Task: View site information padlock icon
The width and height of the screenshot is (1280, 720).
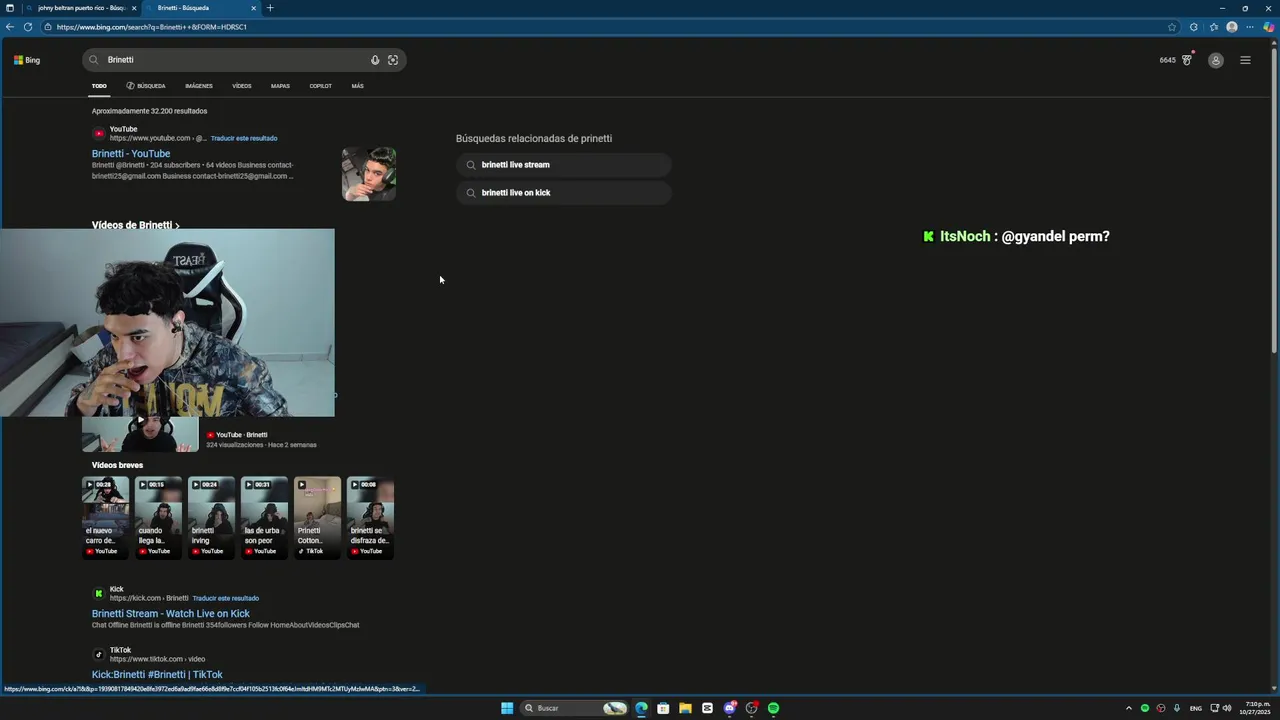Action: click(x=48, y=27)
